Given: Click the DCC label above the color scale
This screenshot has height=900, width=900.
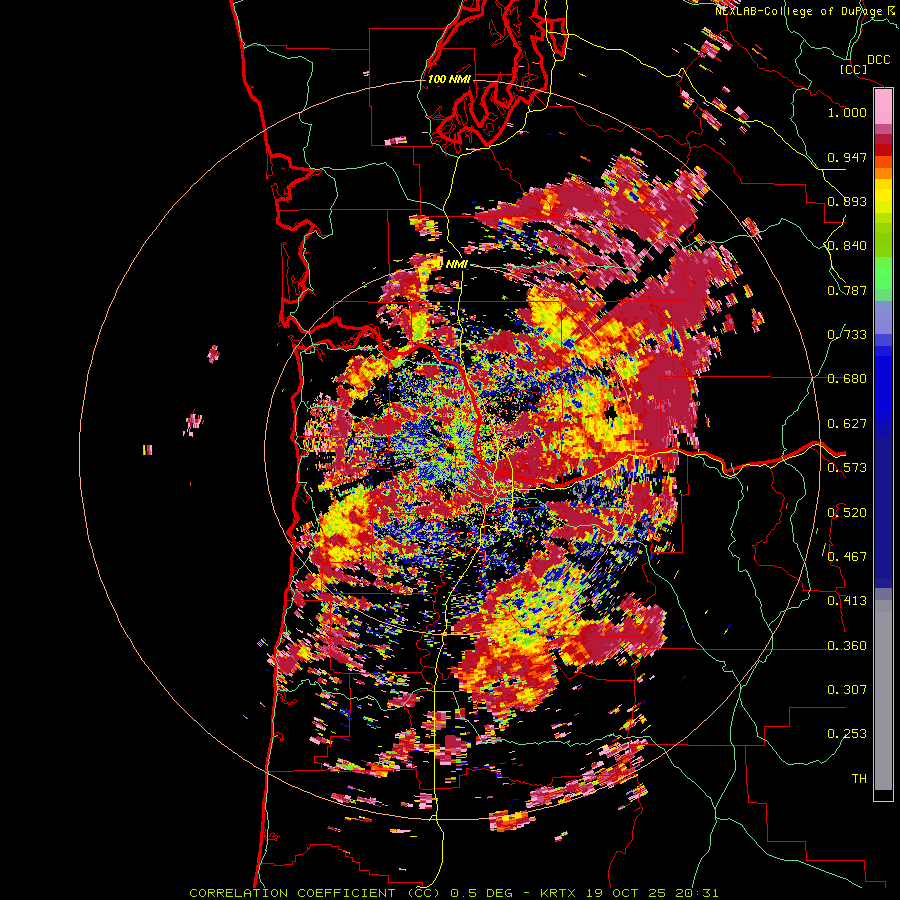Looking at the screenshot, I should (879, 60).
